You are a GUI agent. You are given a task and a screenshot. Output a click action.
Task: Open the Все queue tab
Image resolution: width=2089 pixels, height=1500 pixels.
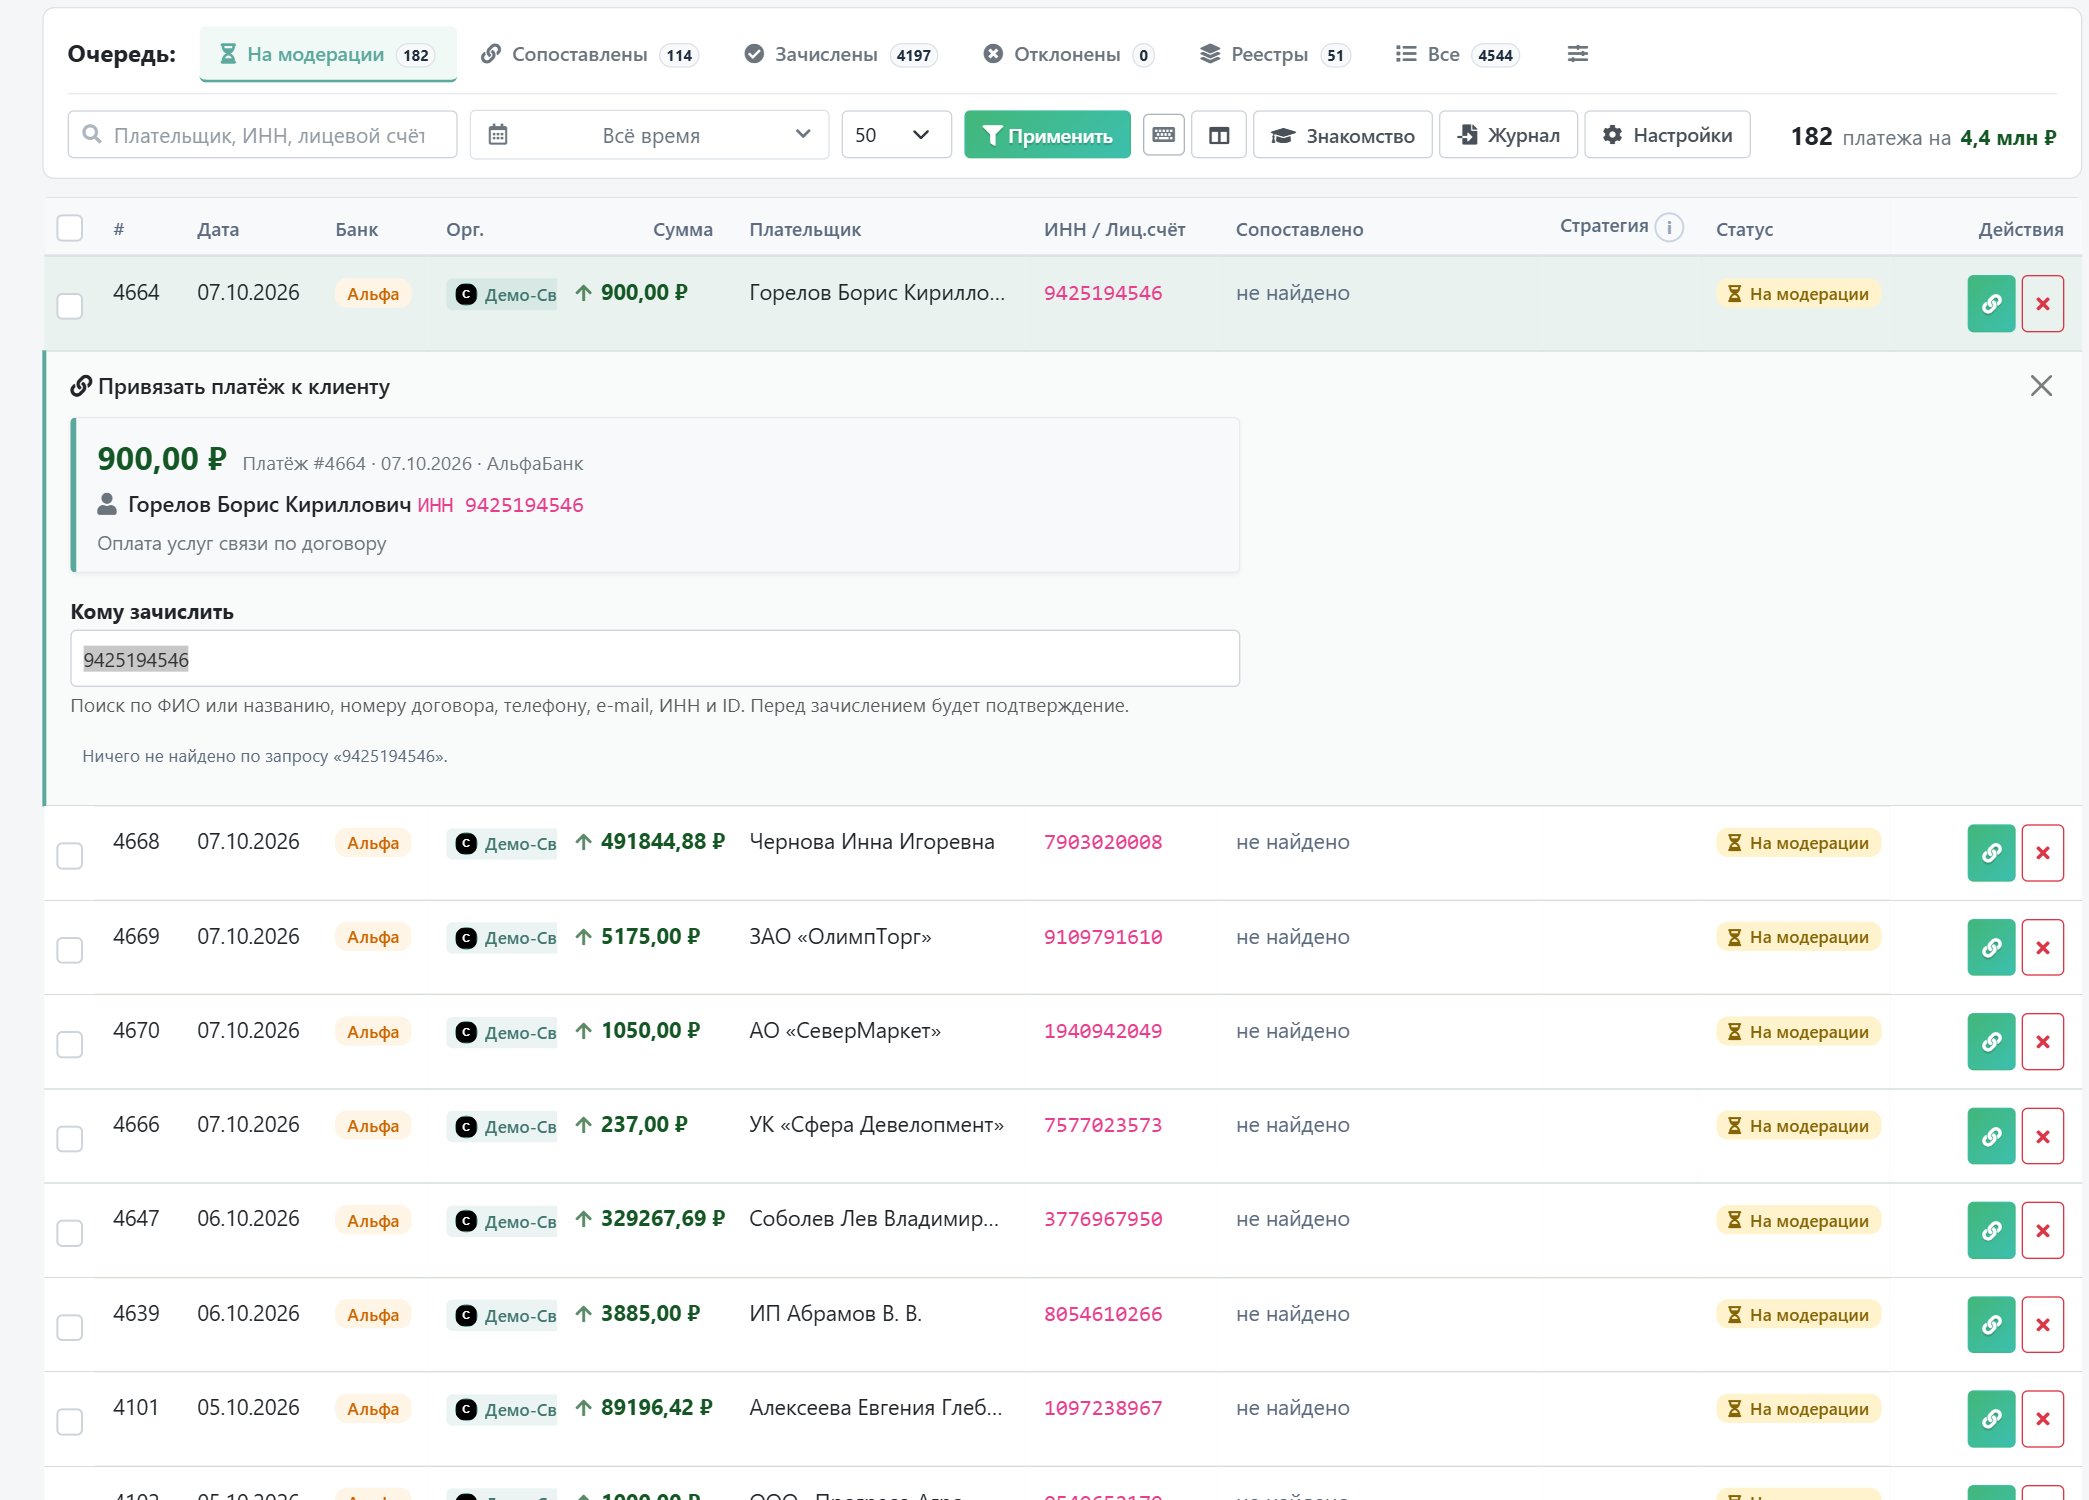pyautogui.click(x=1457, y=54)
